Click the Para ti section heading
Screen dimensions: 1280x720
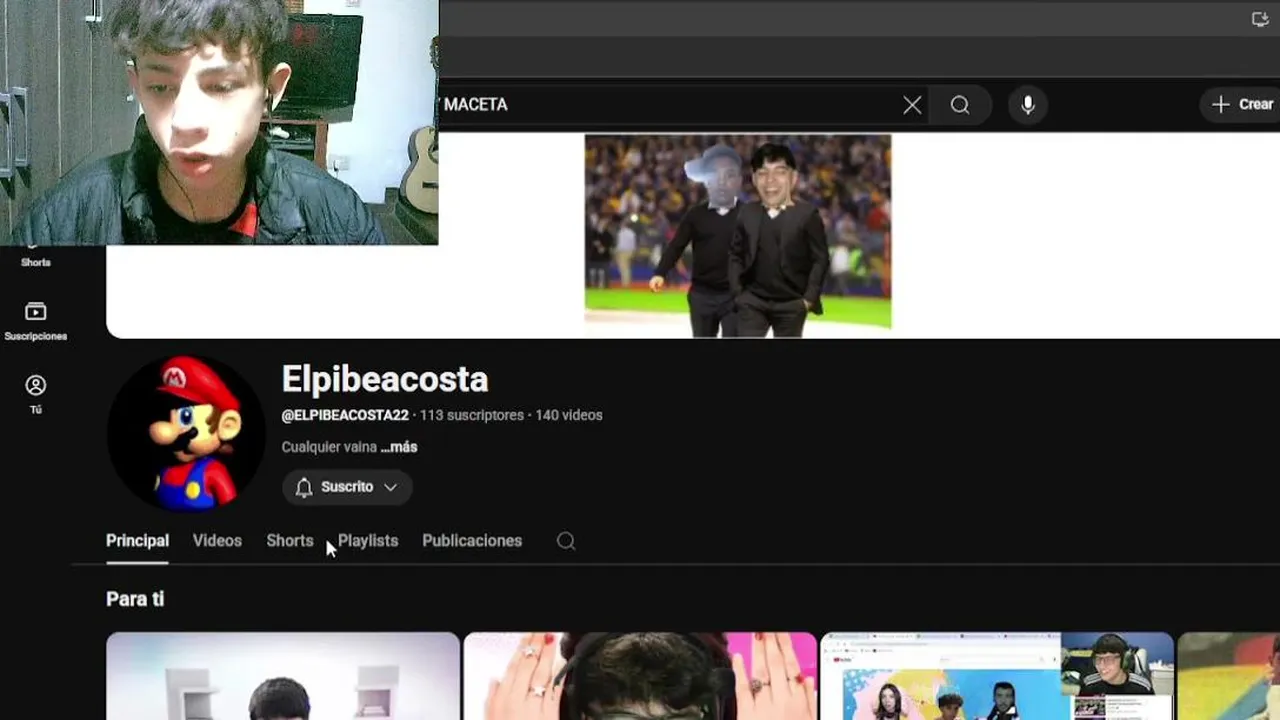[135, 599]
